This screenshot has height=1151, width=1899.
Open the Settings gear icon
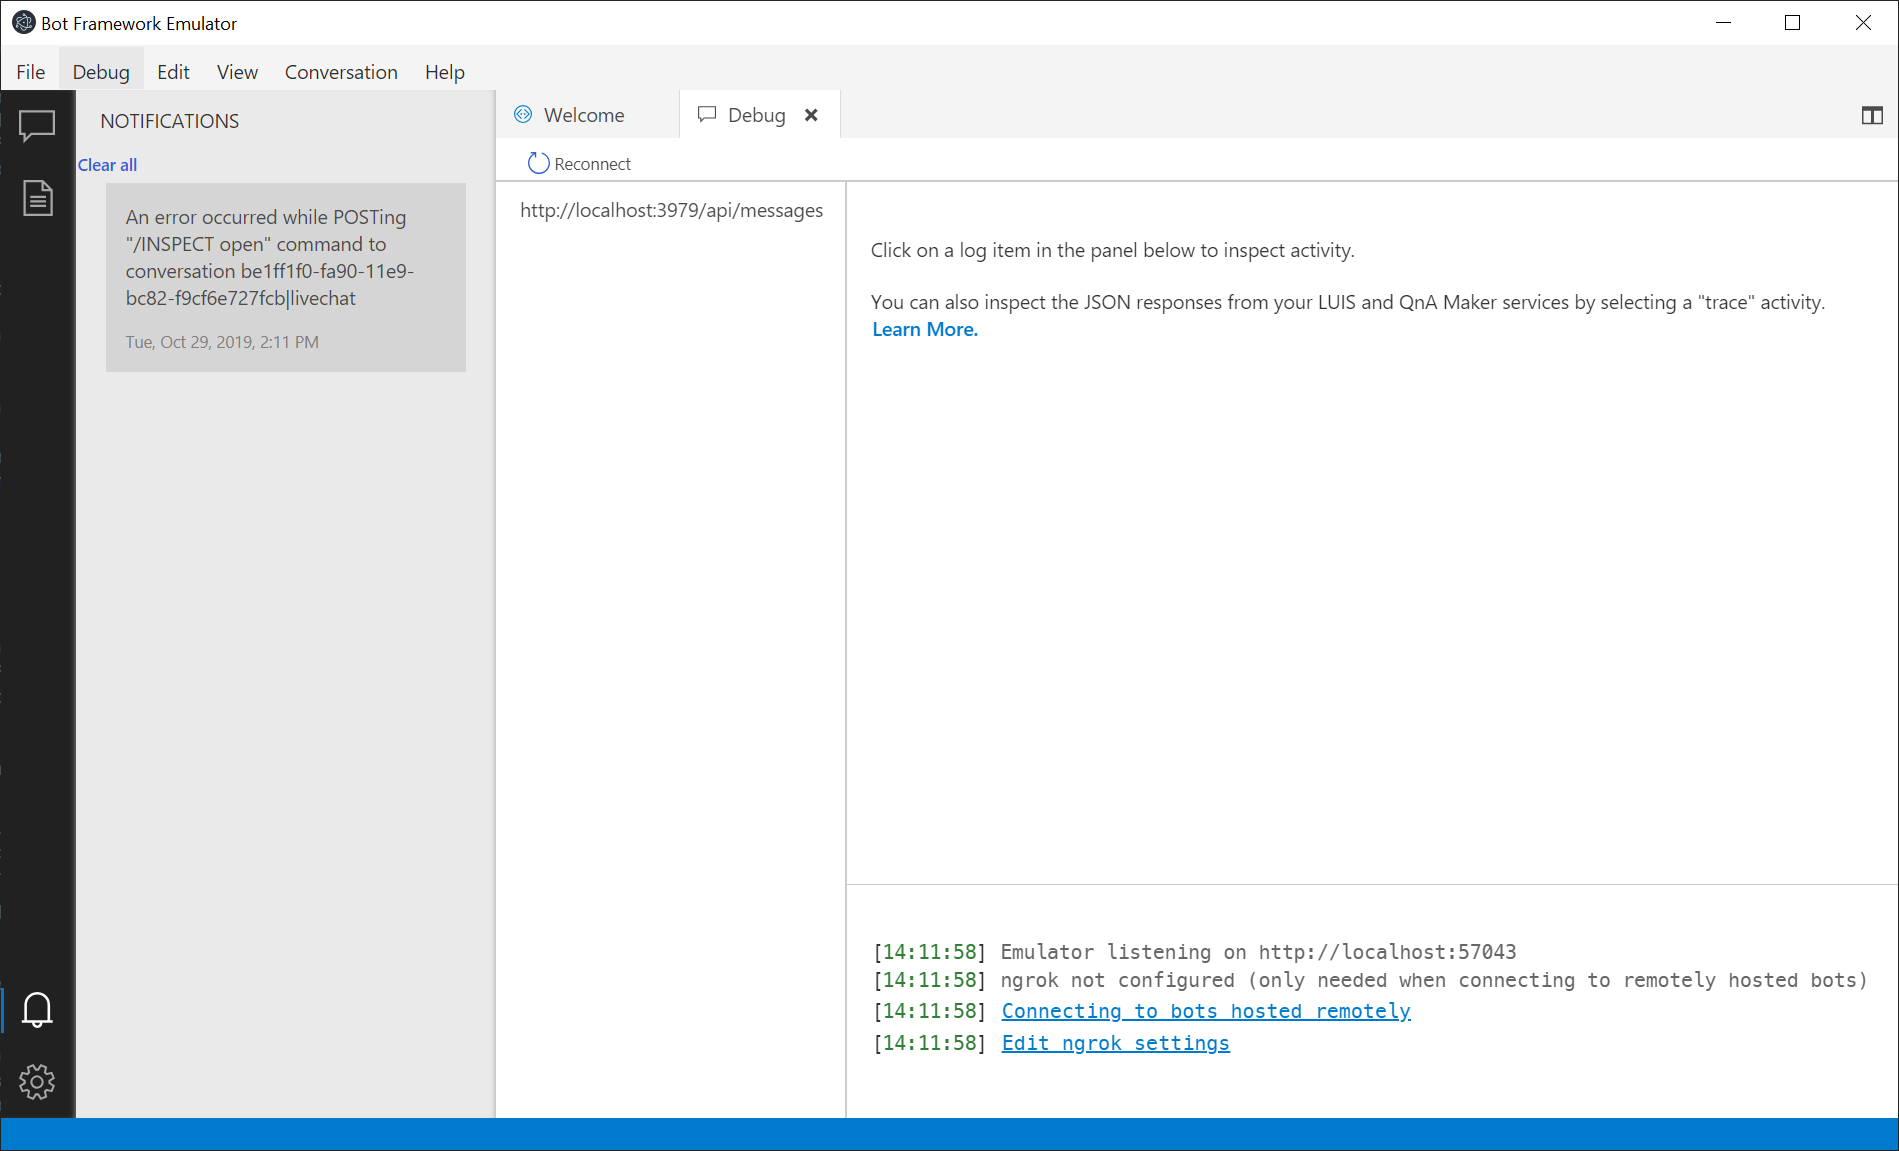click(37, 1081)
